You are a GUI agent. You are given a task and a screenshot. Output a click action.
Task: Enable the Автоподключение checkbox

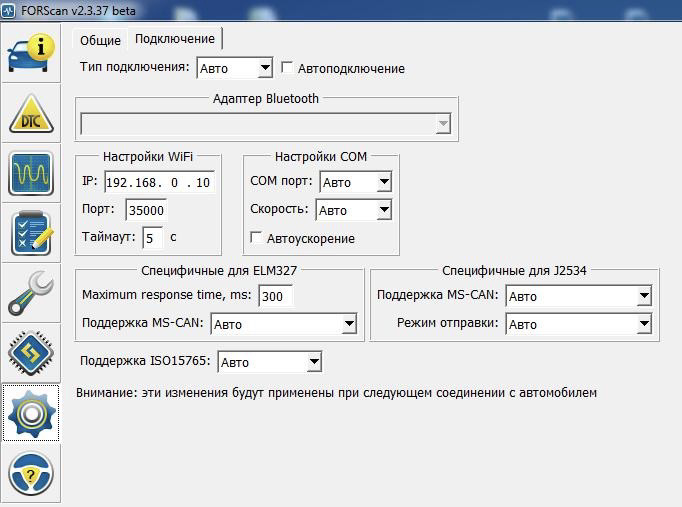287,67
